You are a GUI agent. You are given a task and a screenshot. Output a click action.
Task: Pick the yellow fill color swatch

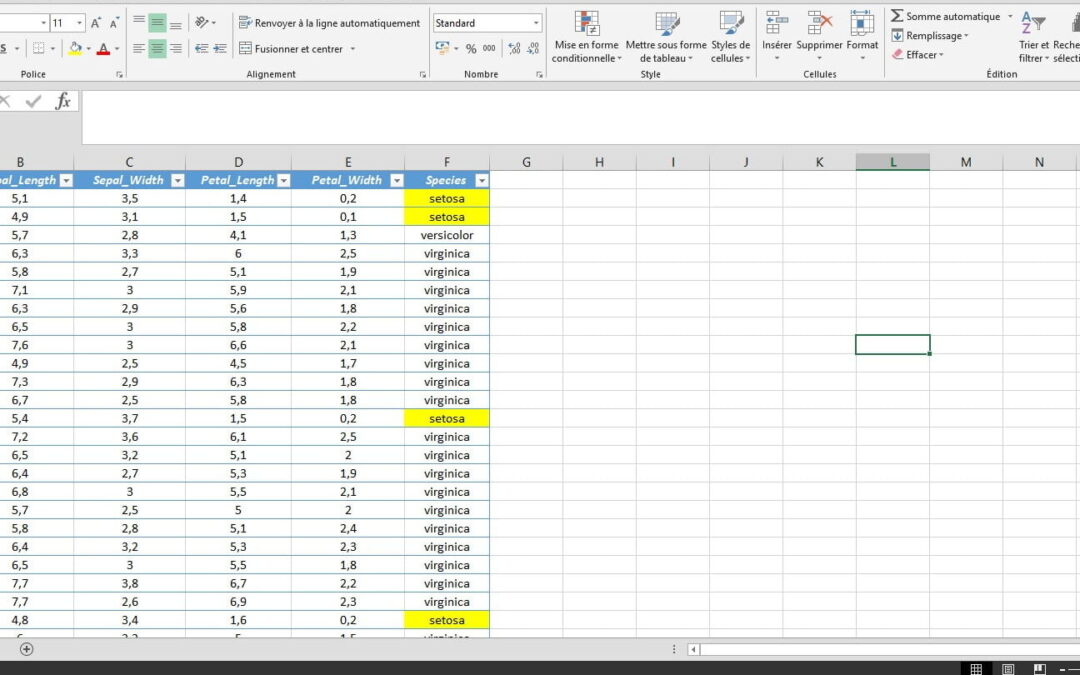coord(76,52)
